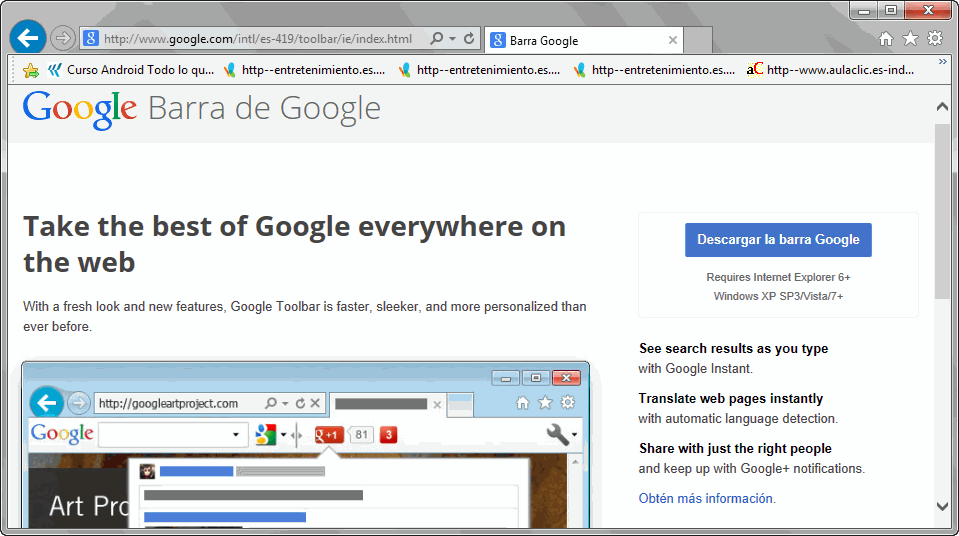
Task: Open the address bar autocomplete dropdown arrow
Action: 453,39
